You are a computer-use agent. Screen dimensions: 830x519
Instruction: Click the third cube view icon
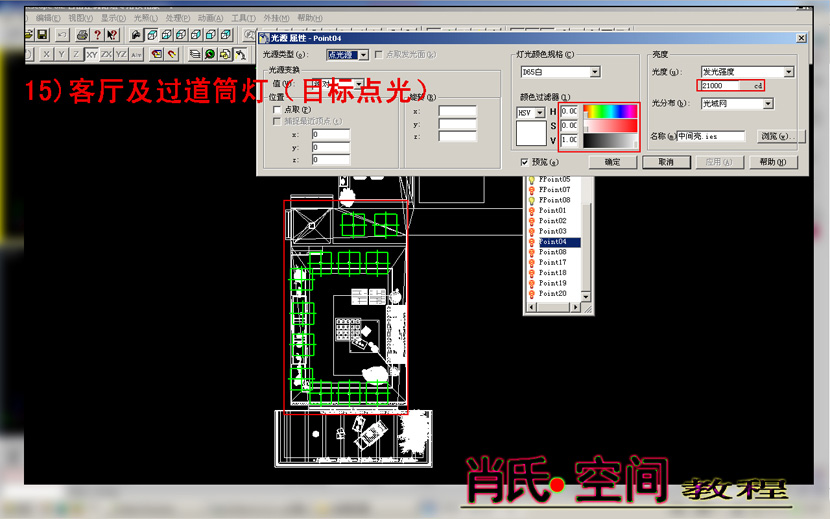pyautogui.click(x=182, y=35)
